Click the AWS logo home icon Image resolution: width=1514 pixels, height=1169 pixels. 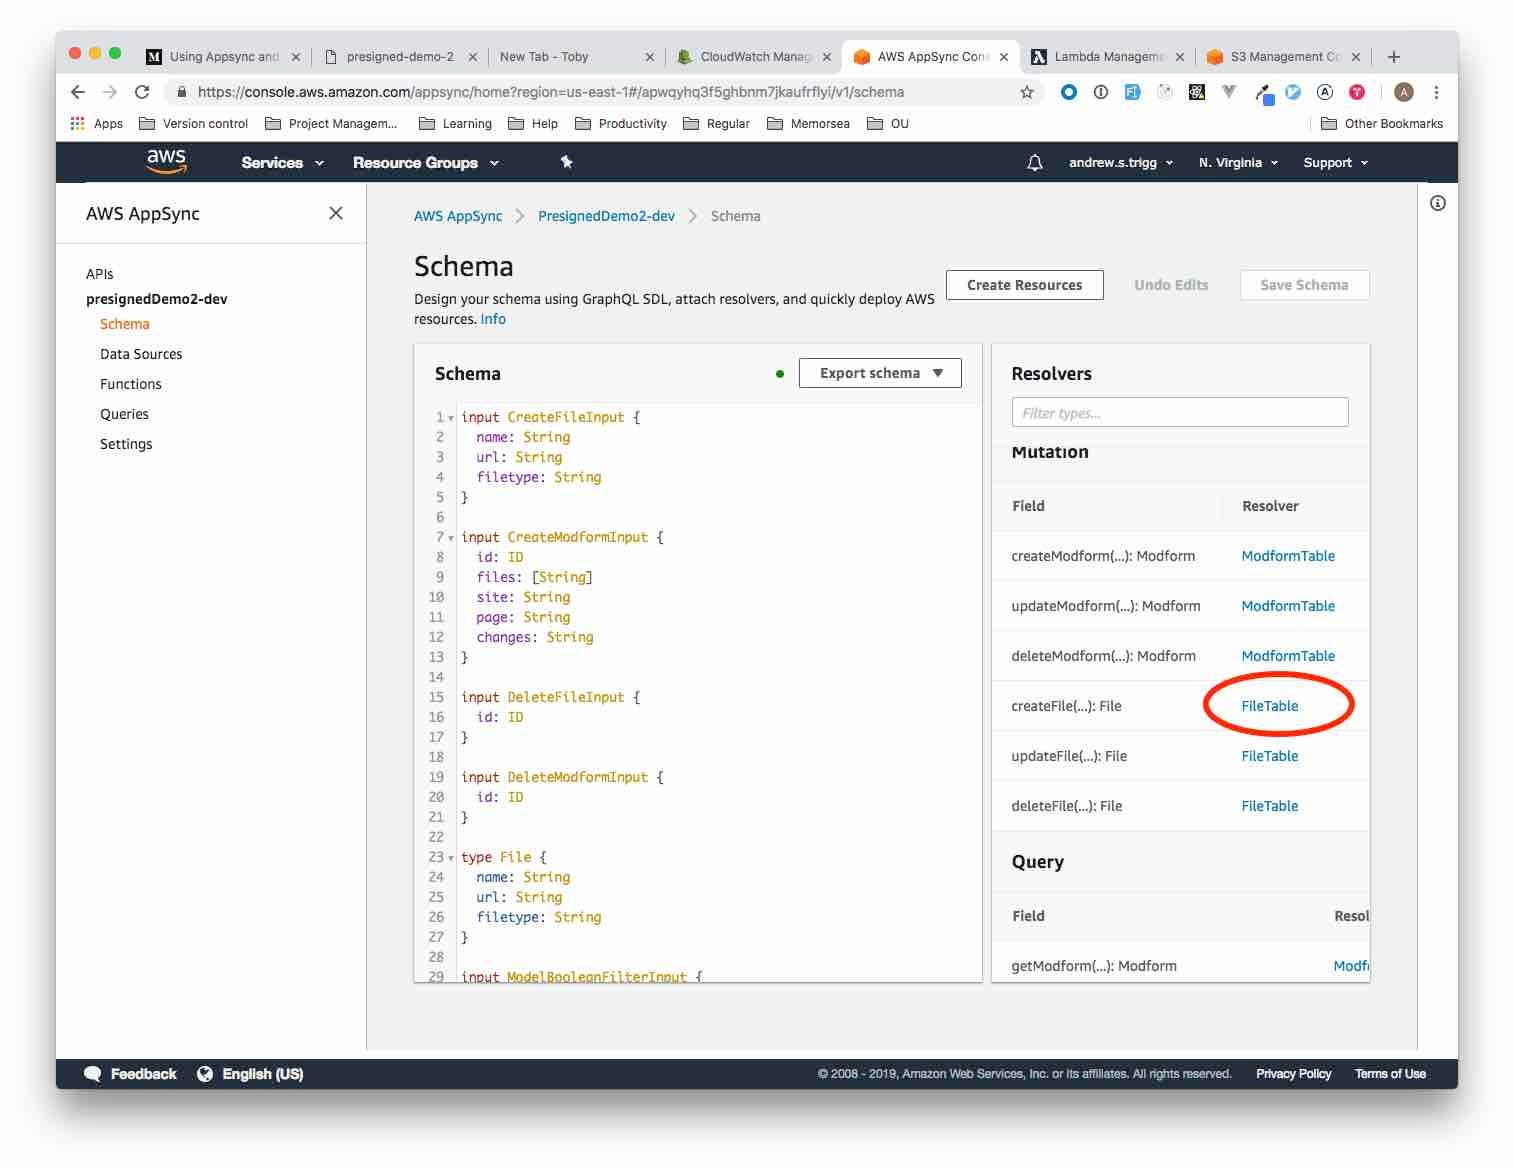pos(166,161)
